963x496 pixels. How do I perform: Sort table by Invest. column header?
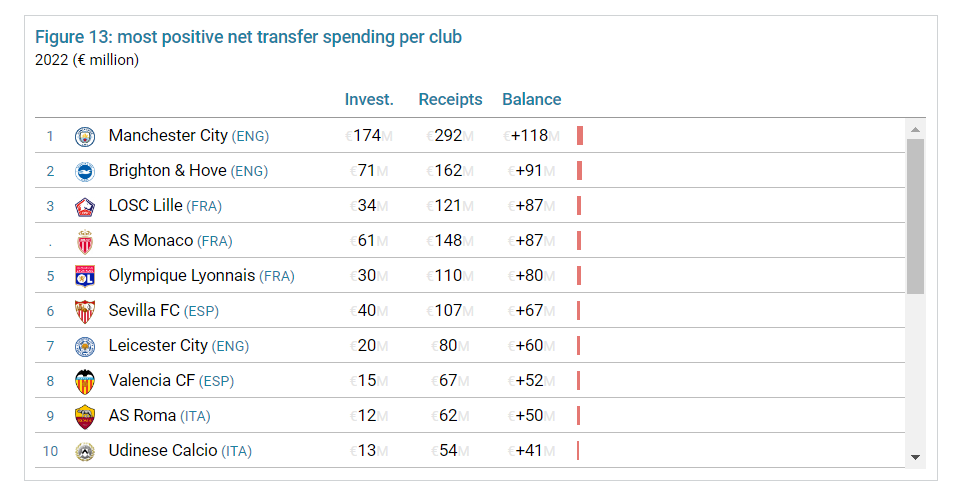coord(369,99)
